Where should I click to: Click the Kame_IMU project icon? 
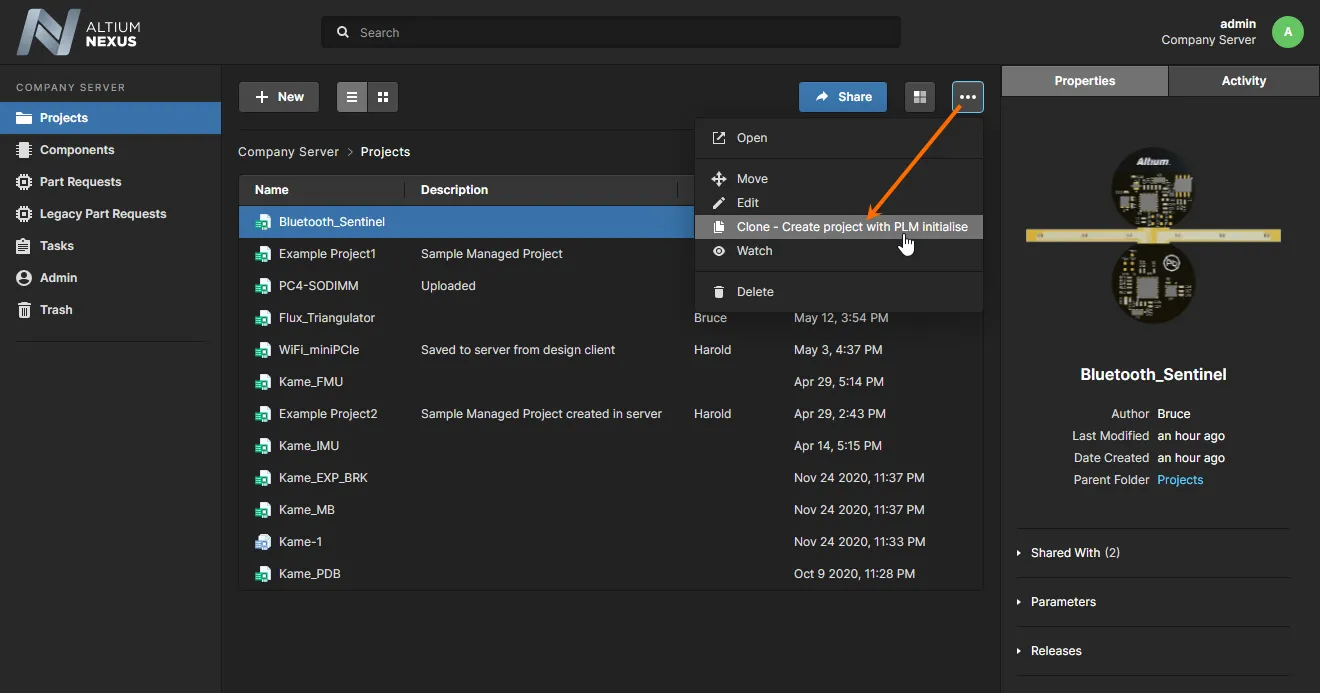(263, 446)
